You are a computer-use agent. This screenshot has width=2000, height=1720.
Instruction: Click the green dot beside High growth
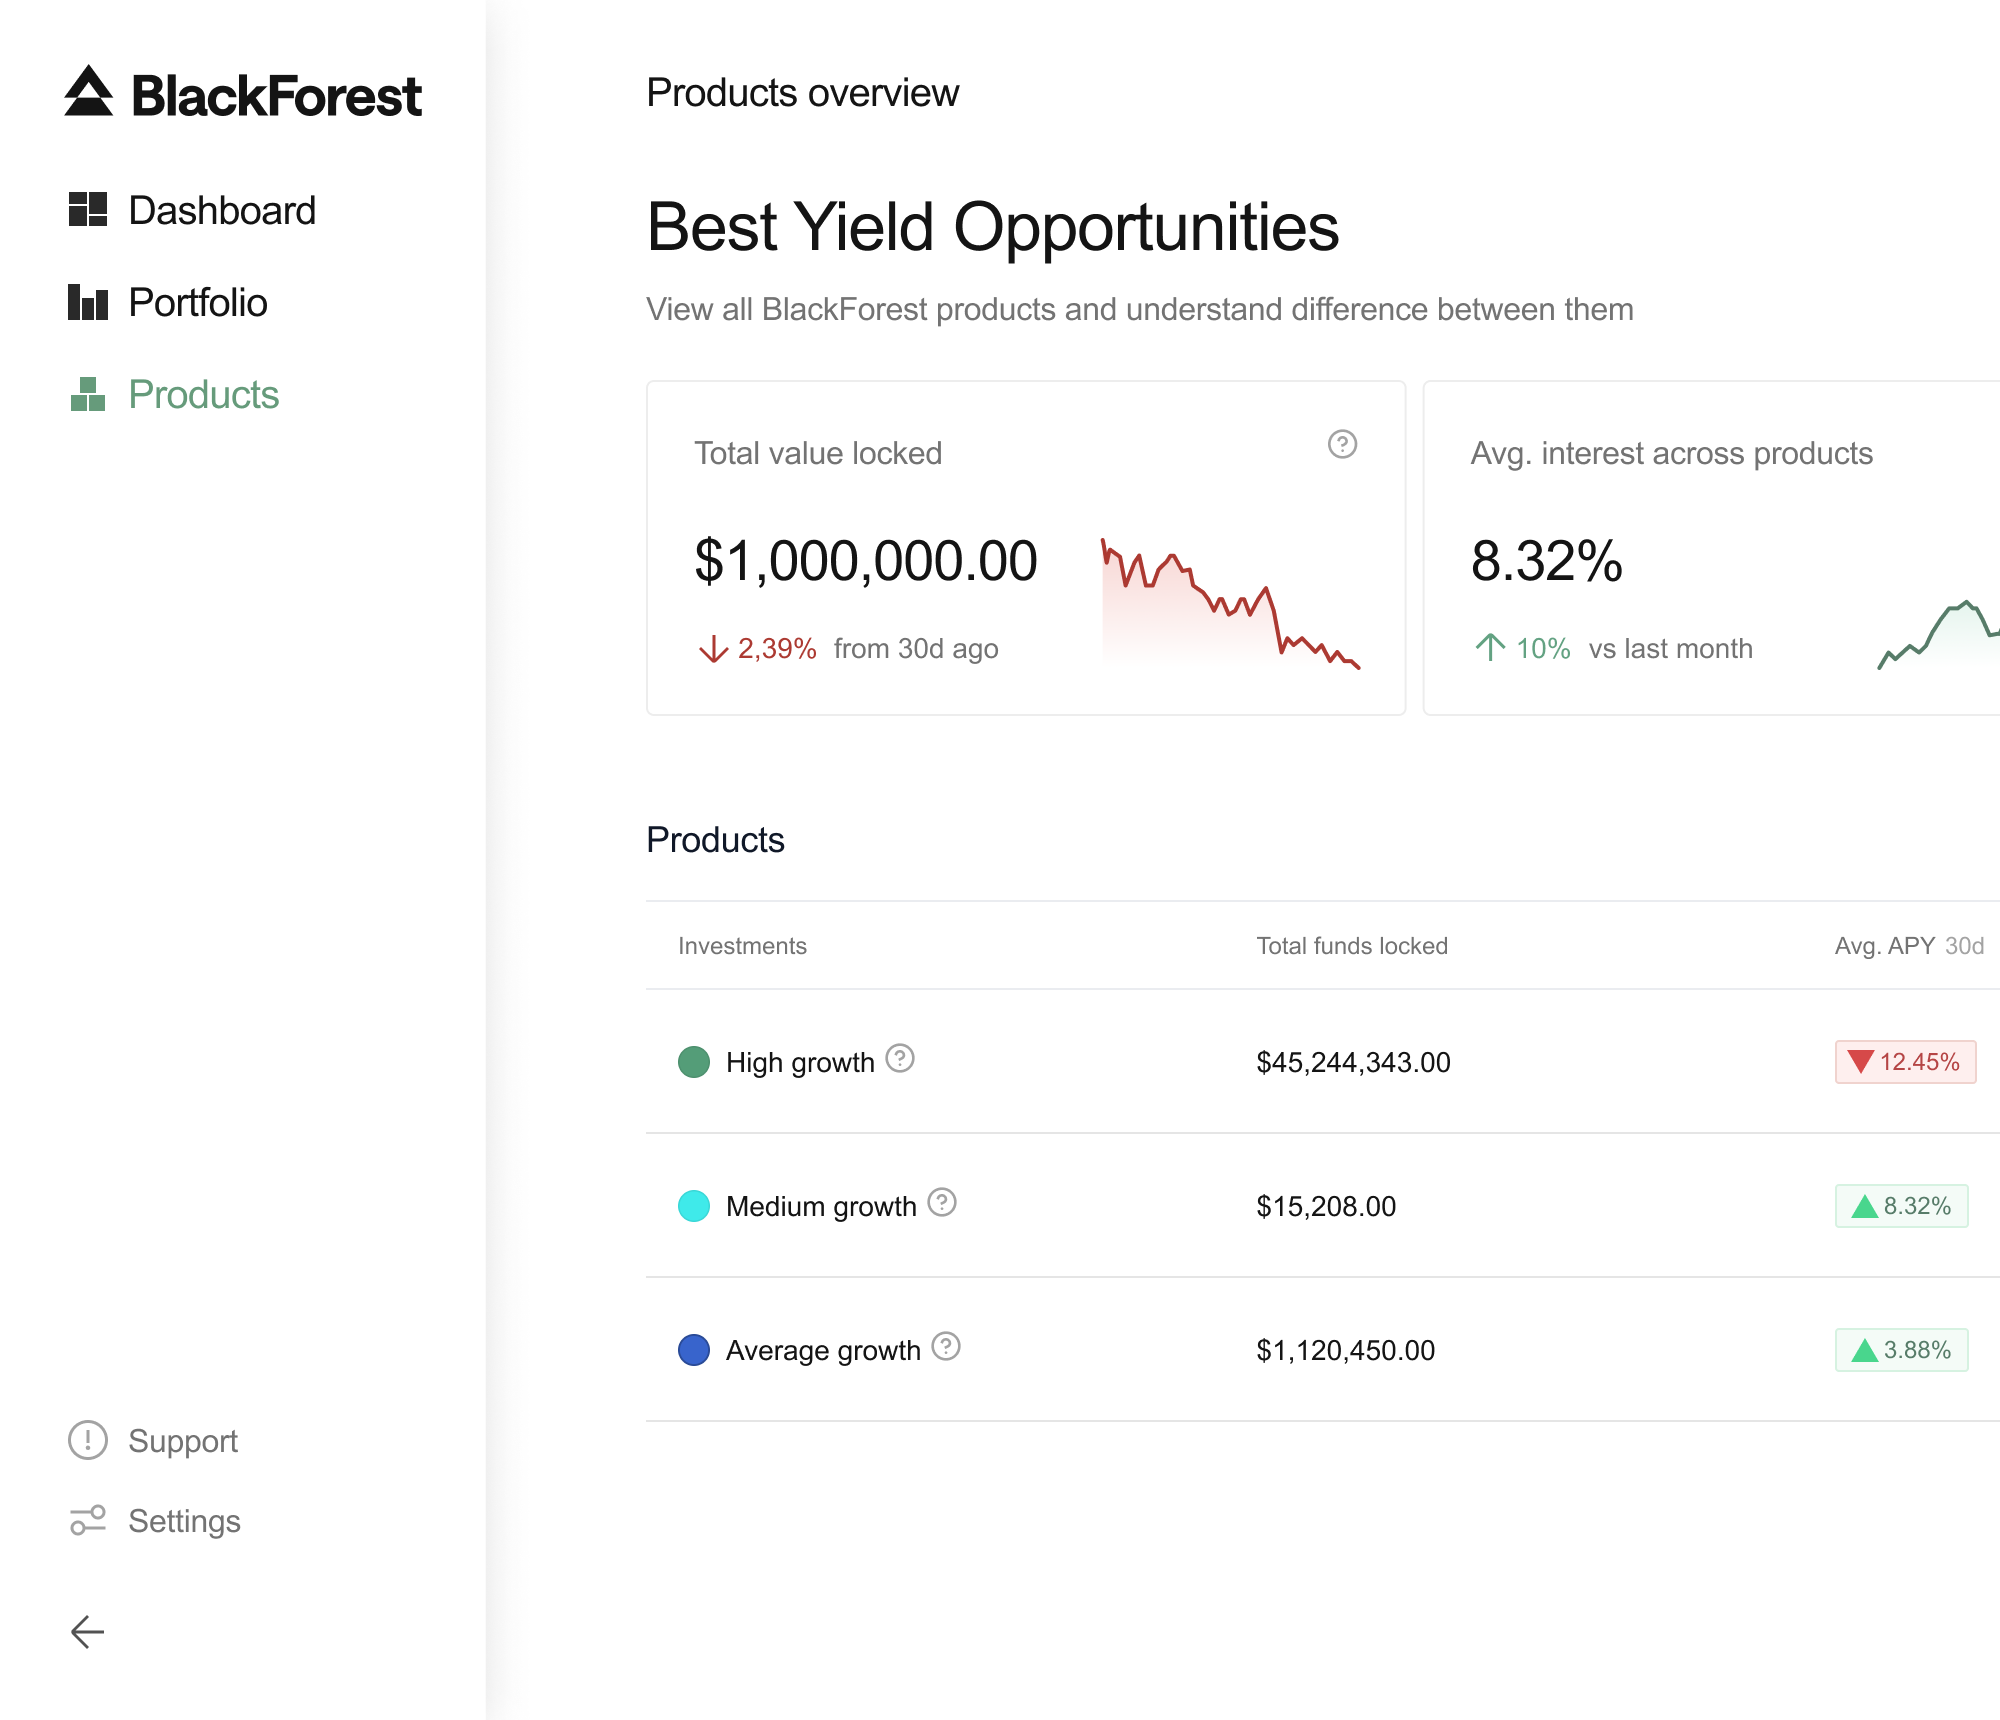[697, 1061]
